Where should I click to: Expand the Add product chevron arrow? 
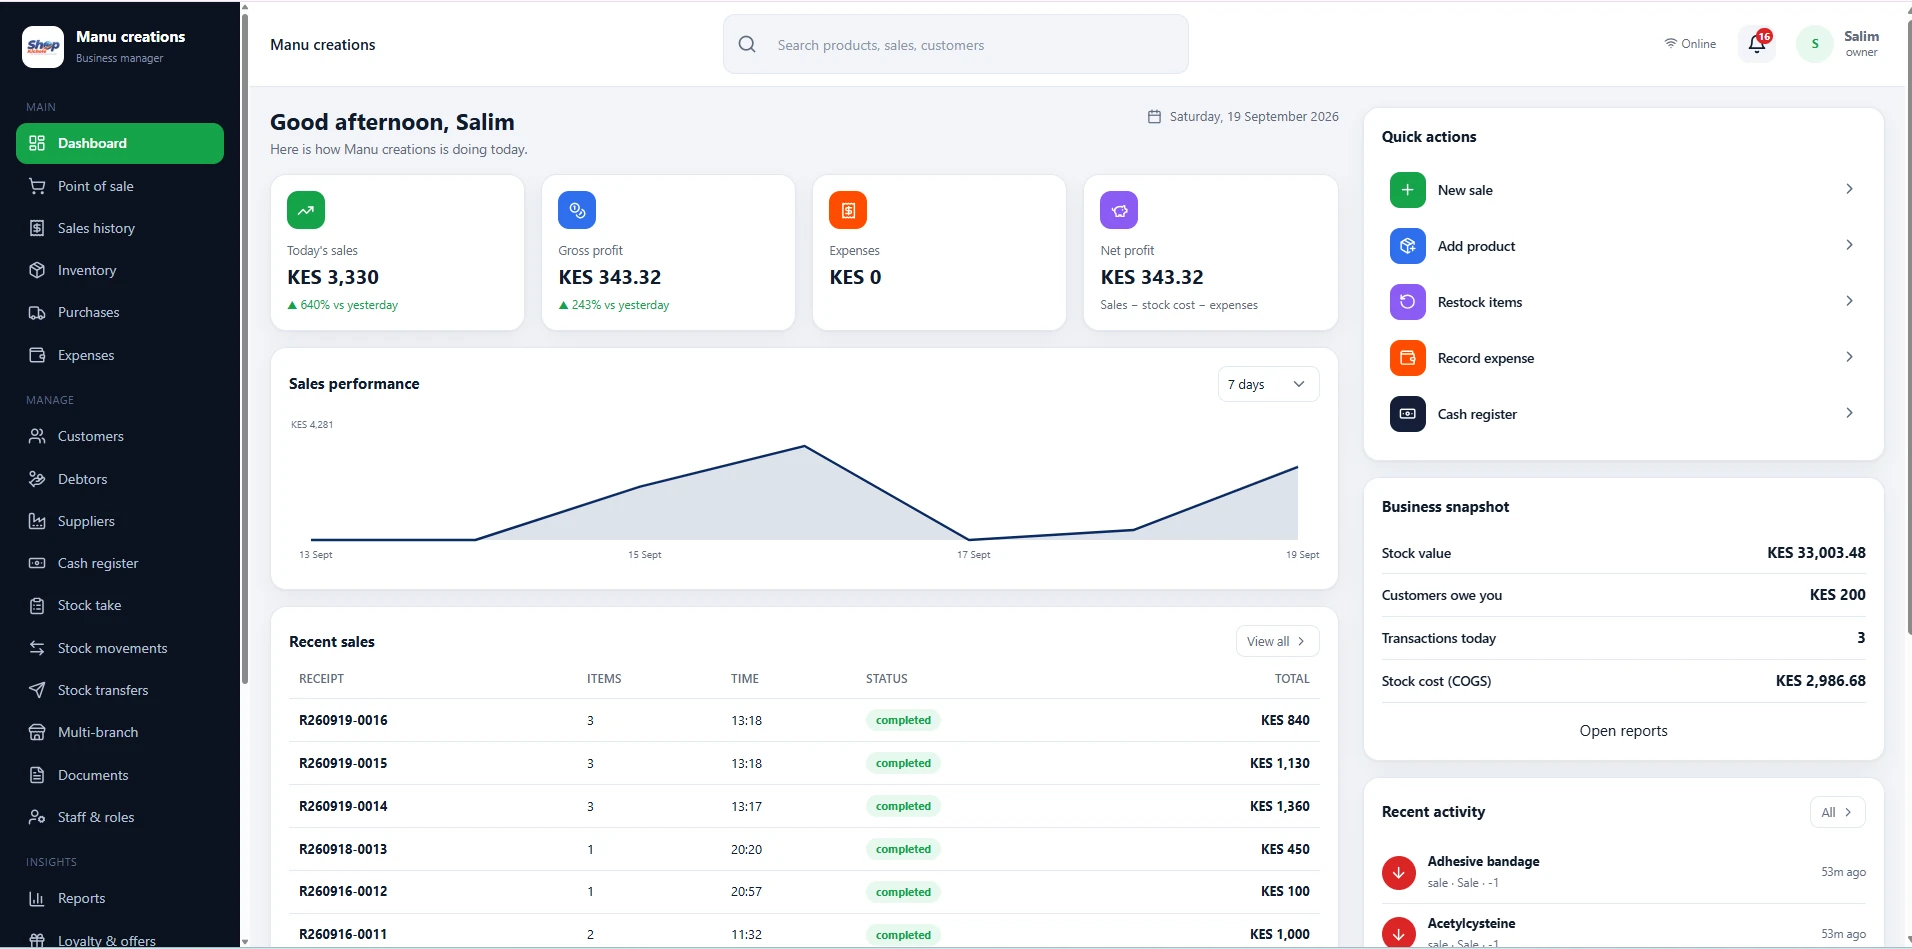1849,245
